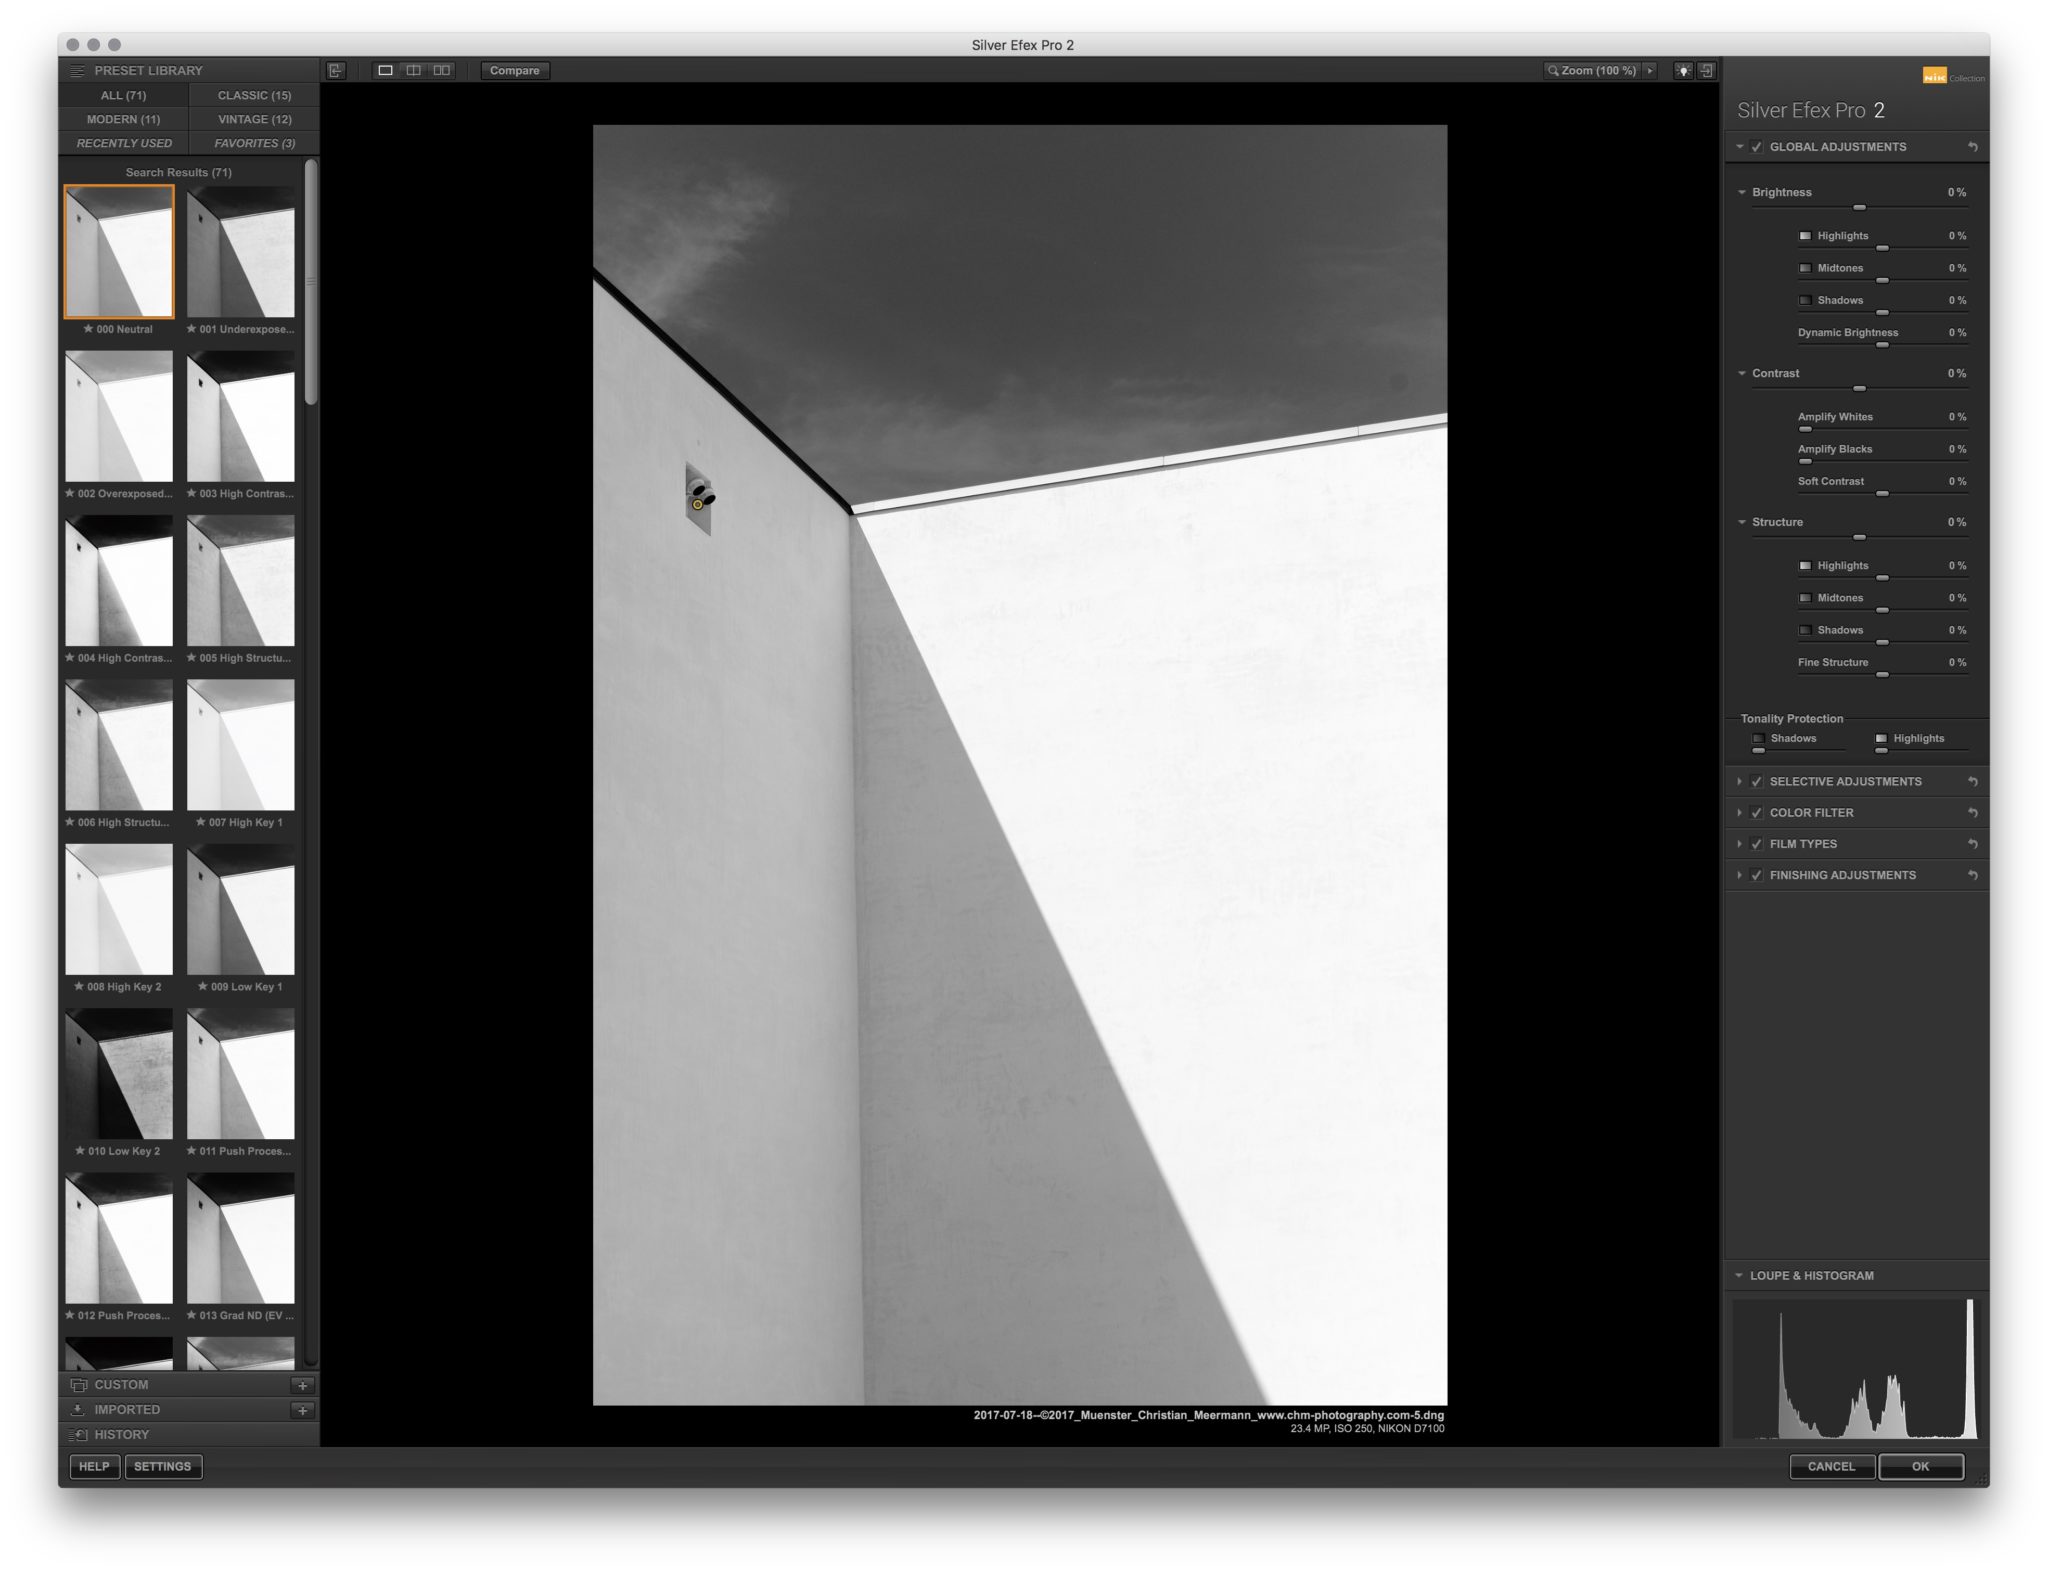Toggle Selective Adjustments checkbox

1757,782
